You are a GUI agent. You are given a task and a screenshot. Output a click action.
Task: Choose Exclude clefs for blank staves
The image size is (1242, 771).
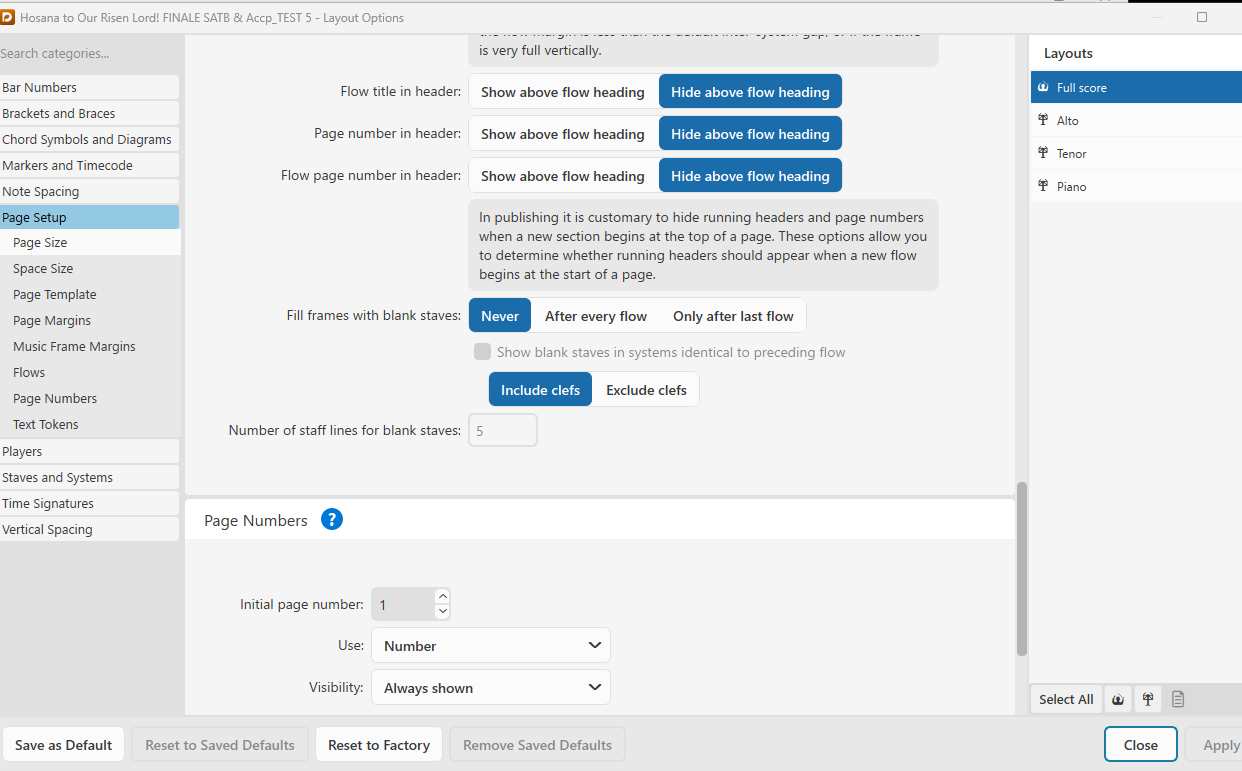pos(646,390)
